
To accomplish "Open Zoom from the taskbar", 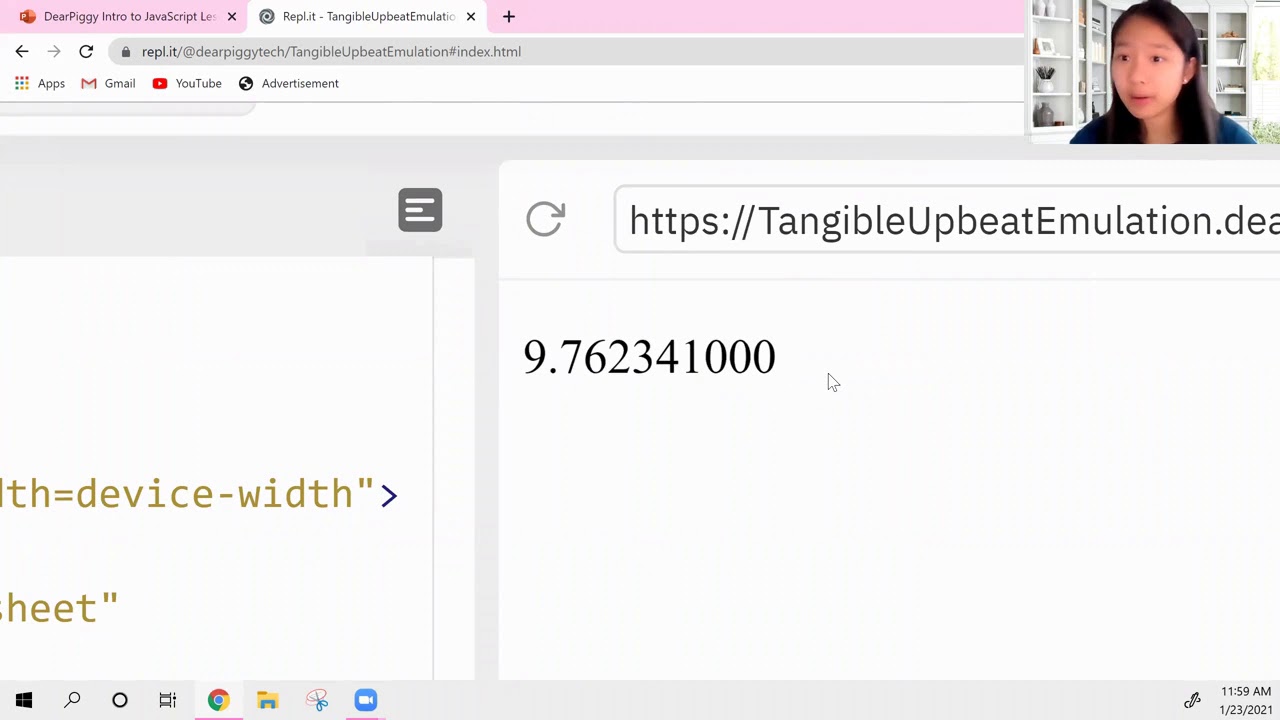I will pos(366,700).
